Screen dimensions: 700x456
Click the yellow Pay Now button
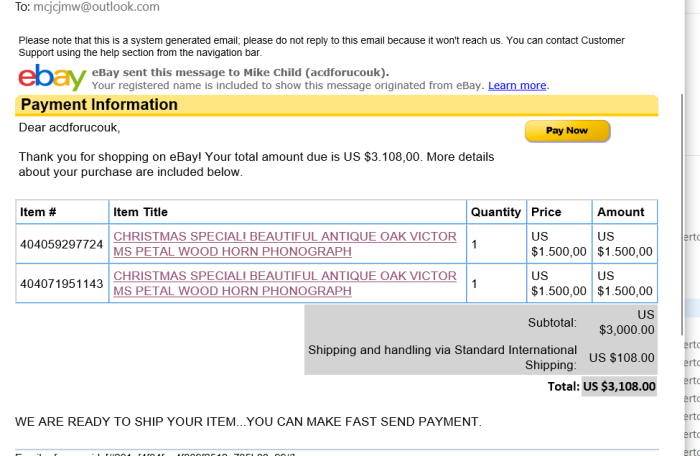(567, 131)
